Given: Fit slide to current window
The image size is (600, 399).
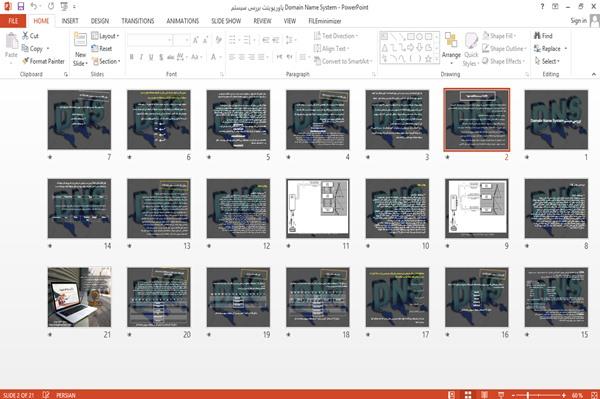Looking at the screenshot, I should [594, 395].
